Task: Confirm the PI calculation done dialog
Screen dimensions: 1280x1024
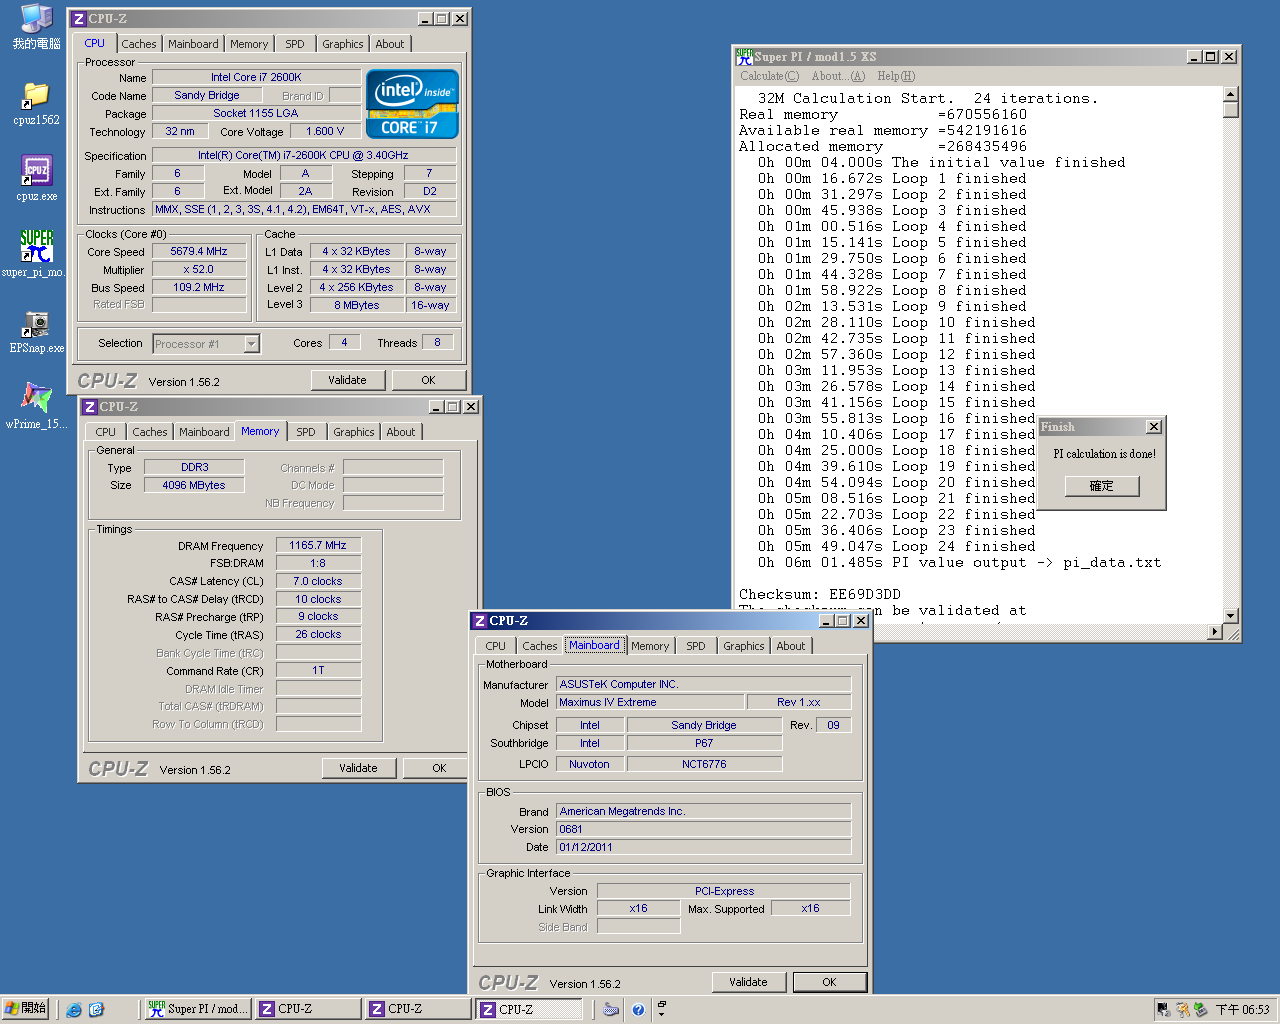Action: pos(1101,486)
